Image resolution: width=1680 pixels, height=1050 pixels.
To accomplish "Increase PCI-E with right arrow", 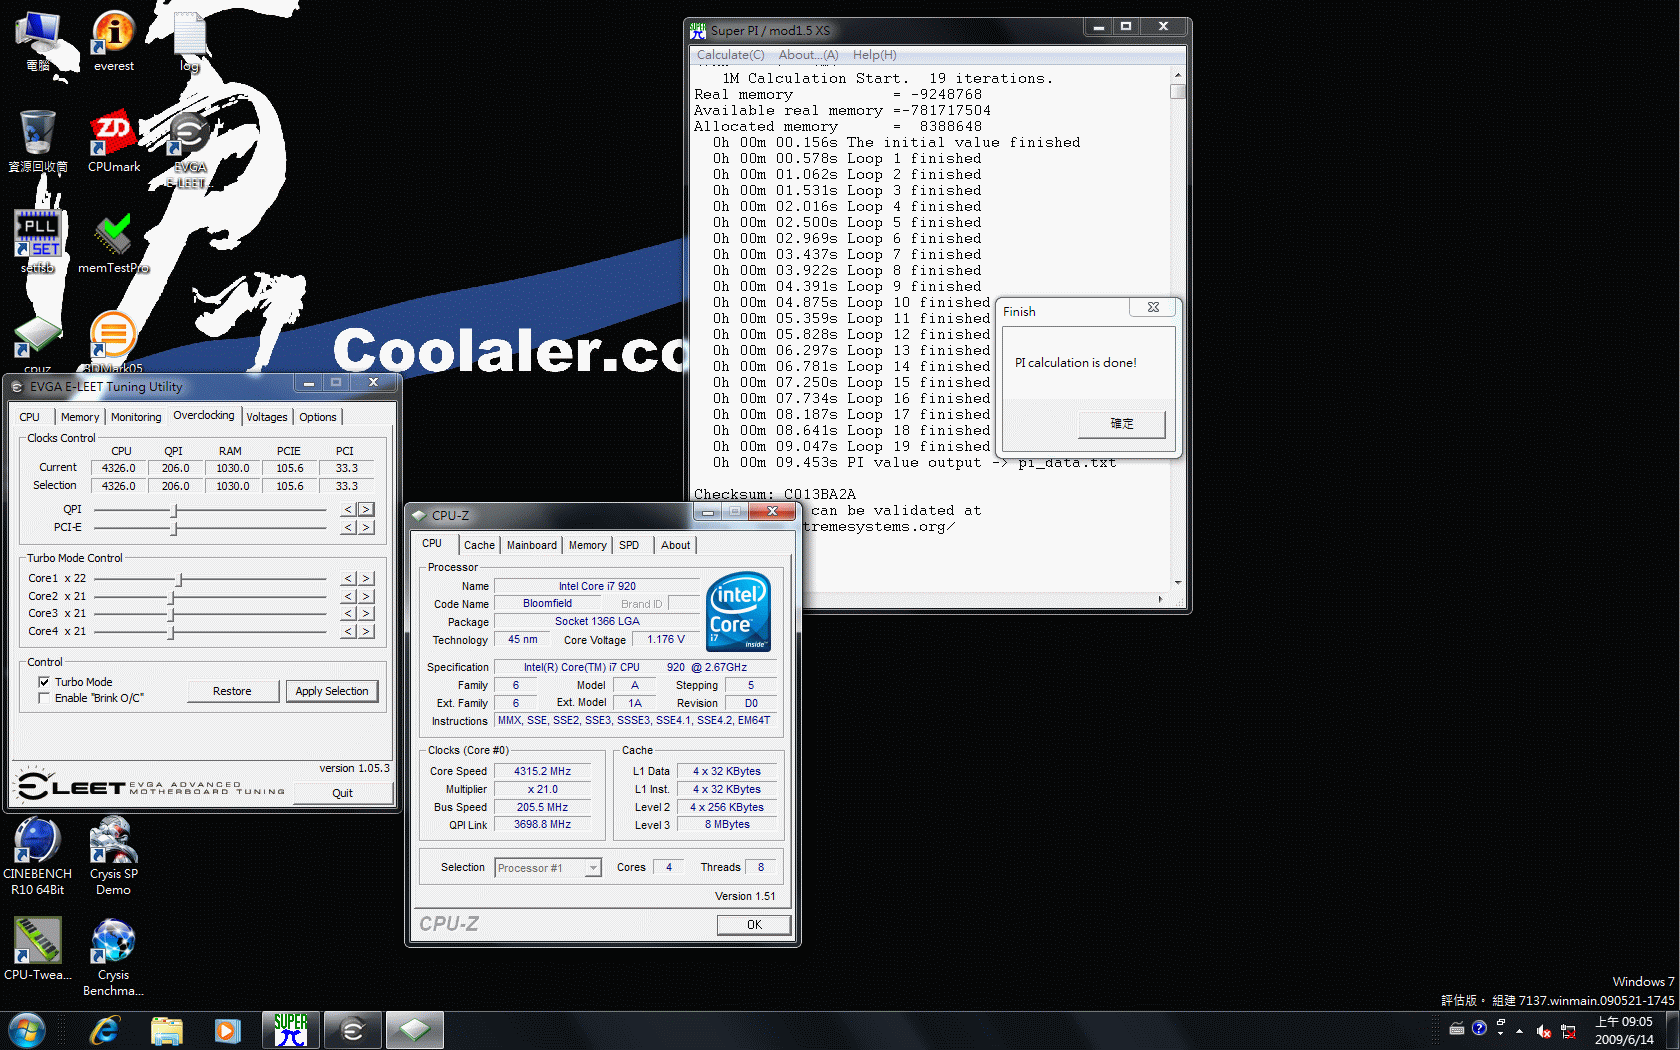I will pos(366,528).
